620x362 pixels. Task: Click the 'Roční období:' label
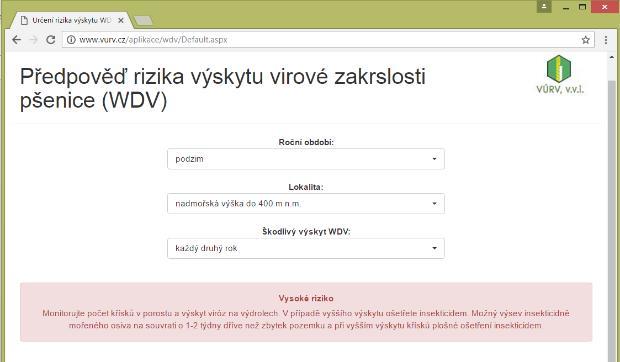306,142
